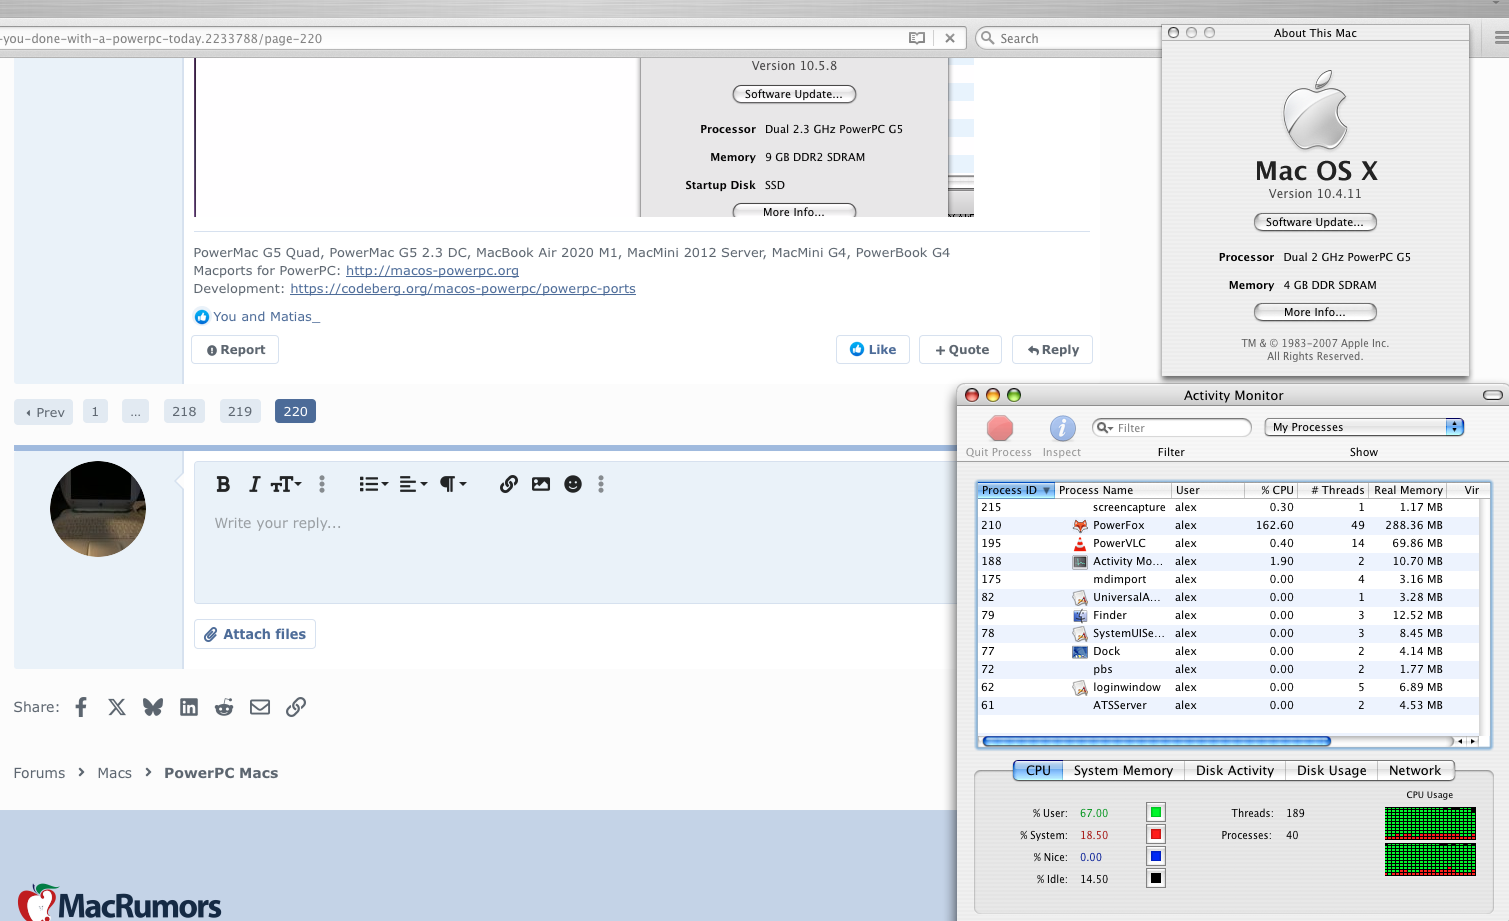Click the Quit Process stop-sign icon
The width and height of the screenshot is (1509, 921).
point(999,428)
